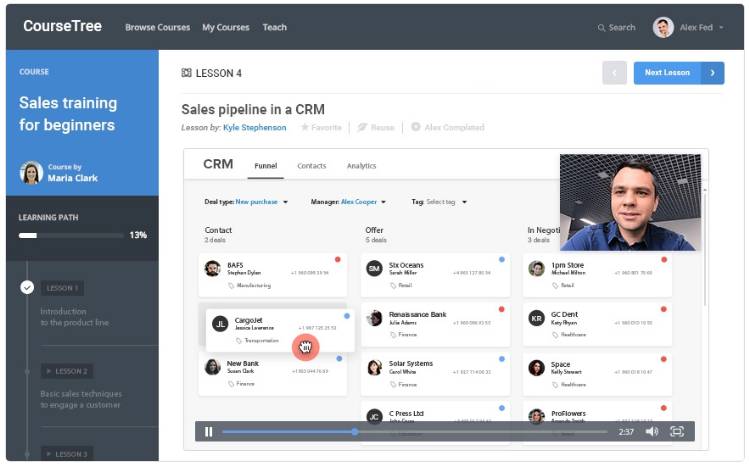Mute the video volume speaker icon

pos(652,432)
